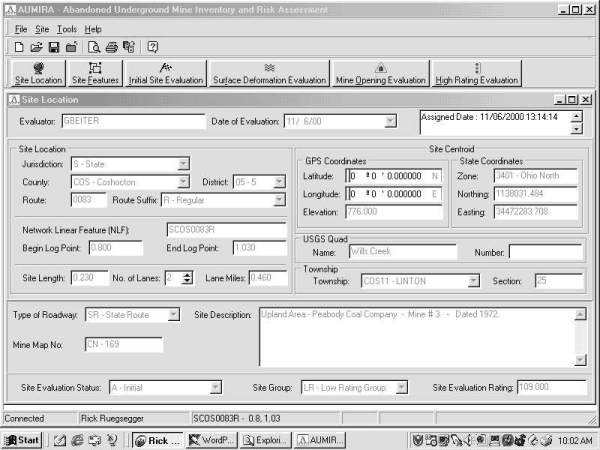Click the New document toolbar icon
This screenshot has width=600, height=450.
20,47
